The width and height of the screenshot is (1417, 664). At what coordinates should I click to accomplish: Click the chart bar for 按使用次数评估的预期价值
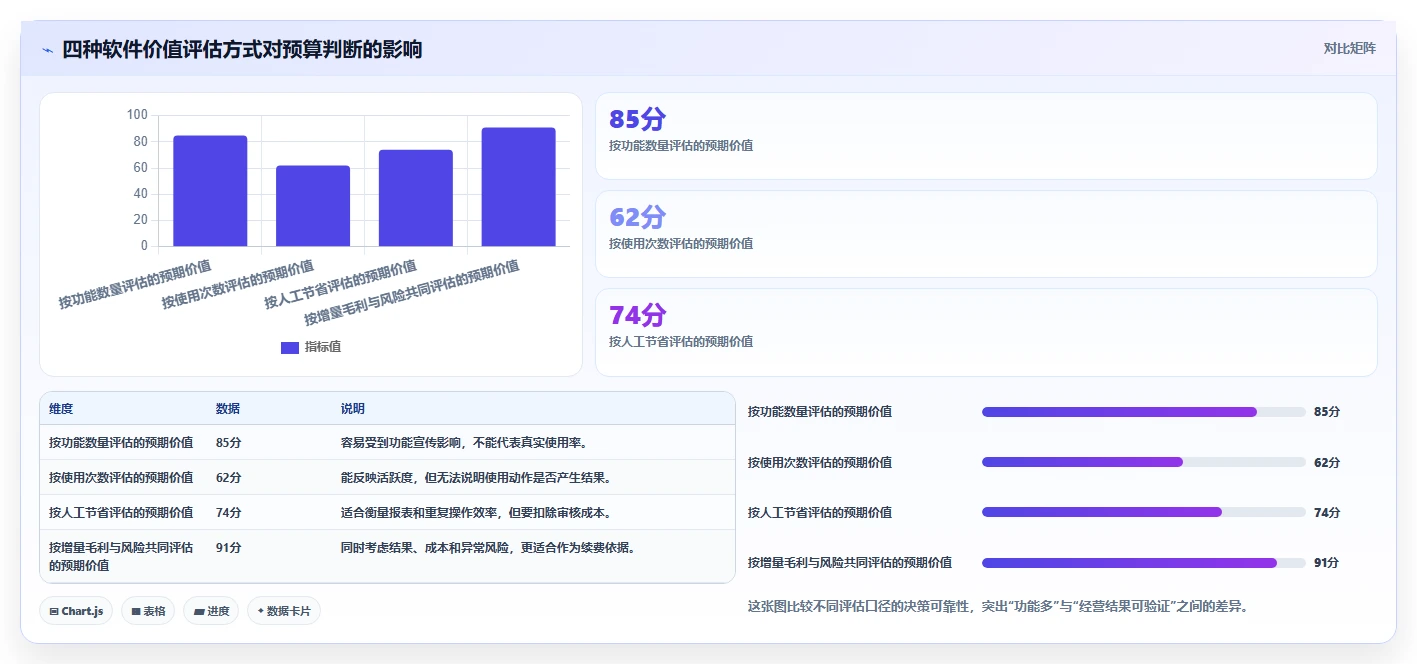313,206
